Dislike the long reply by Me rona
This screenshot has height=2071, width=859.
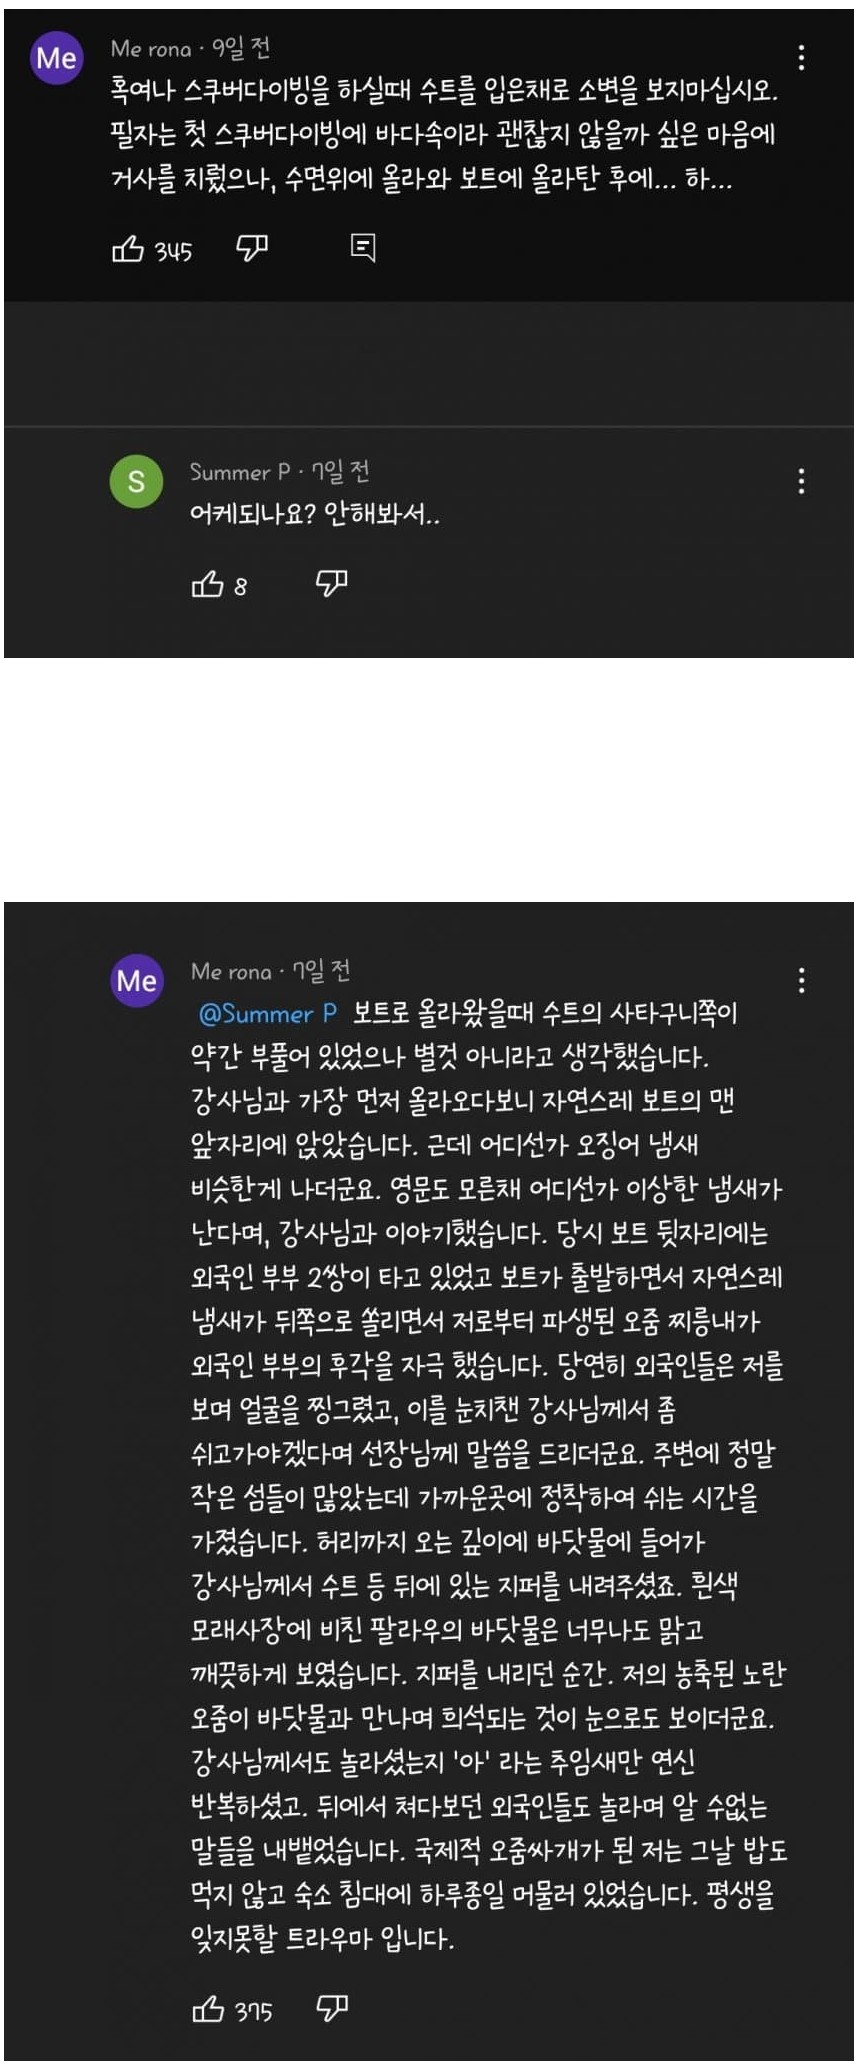tap(332, 2008)
